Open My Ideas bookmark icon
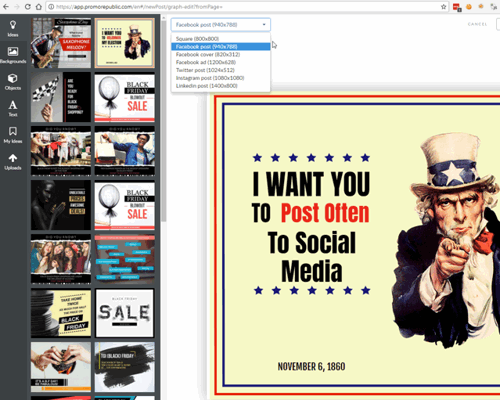500x400 pixels. point(13,131)
